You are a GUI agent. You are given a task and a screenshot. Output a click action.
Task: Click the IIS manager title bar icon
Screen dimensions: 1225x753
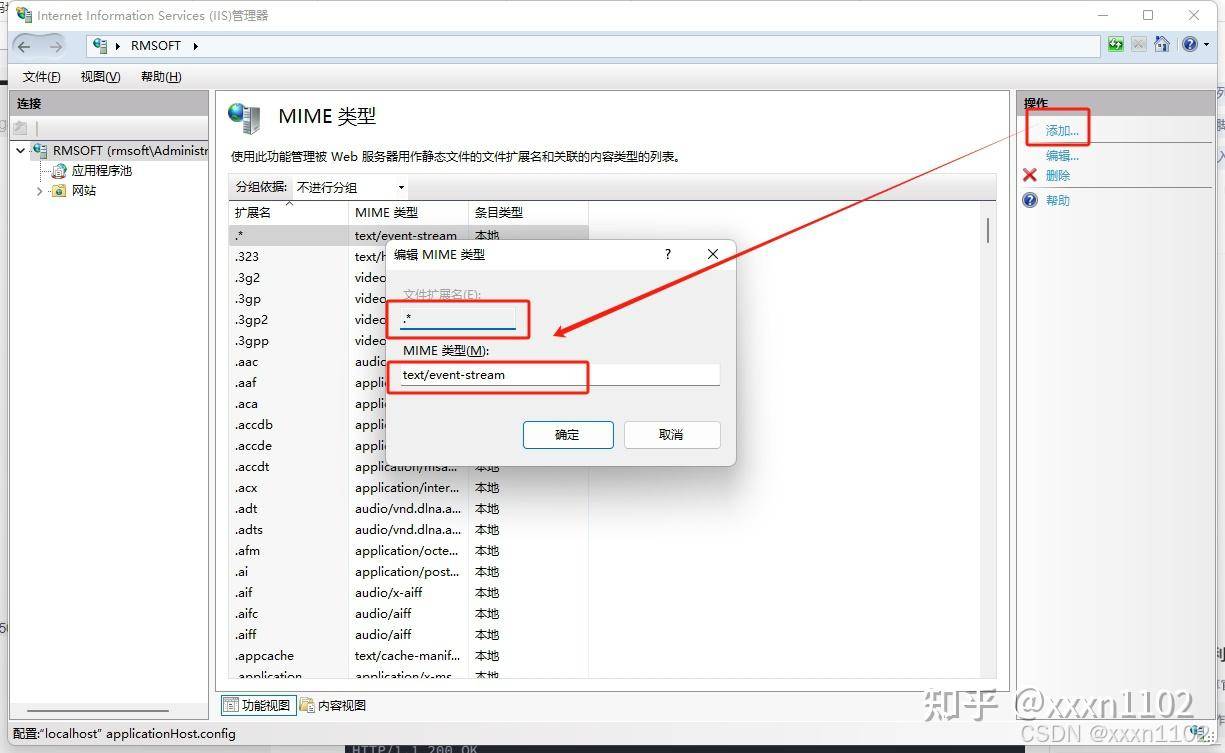point(24,15)
